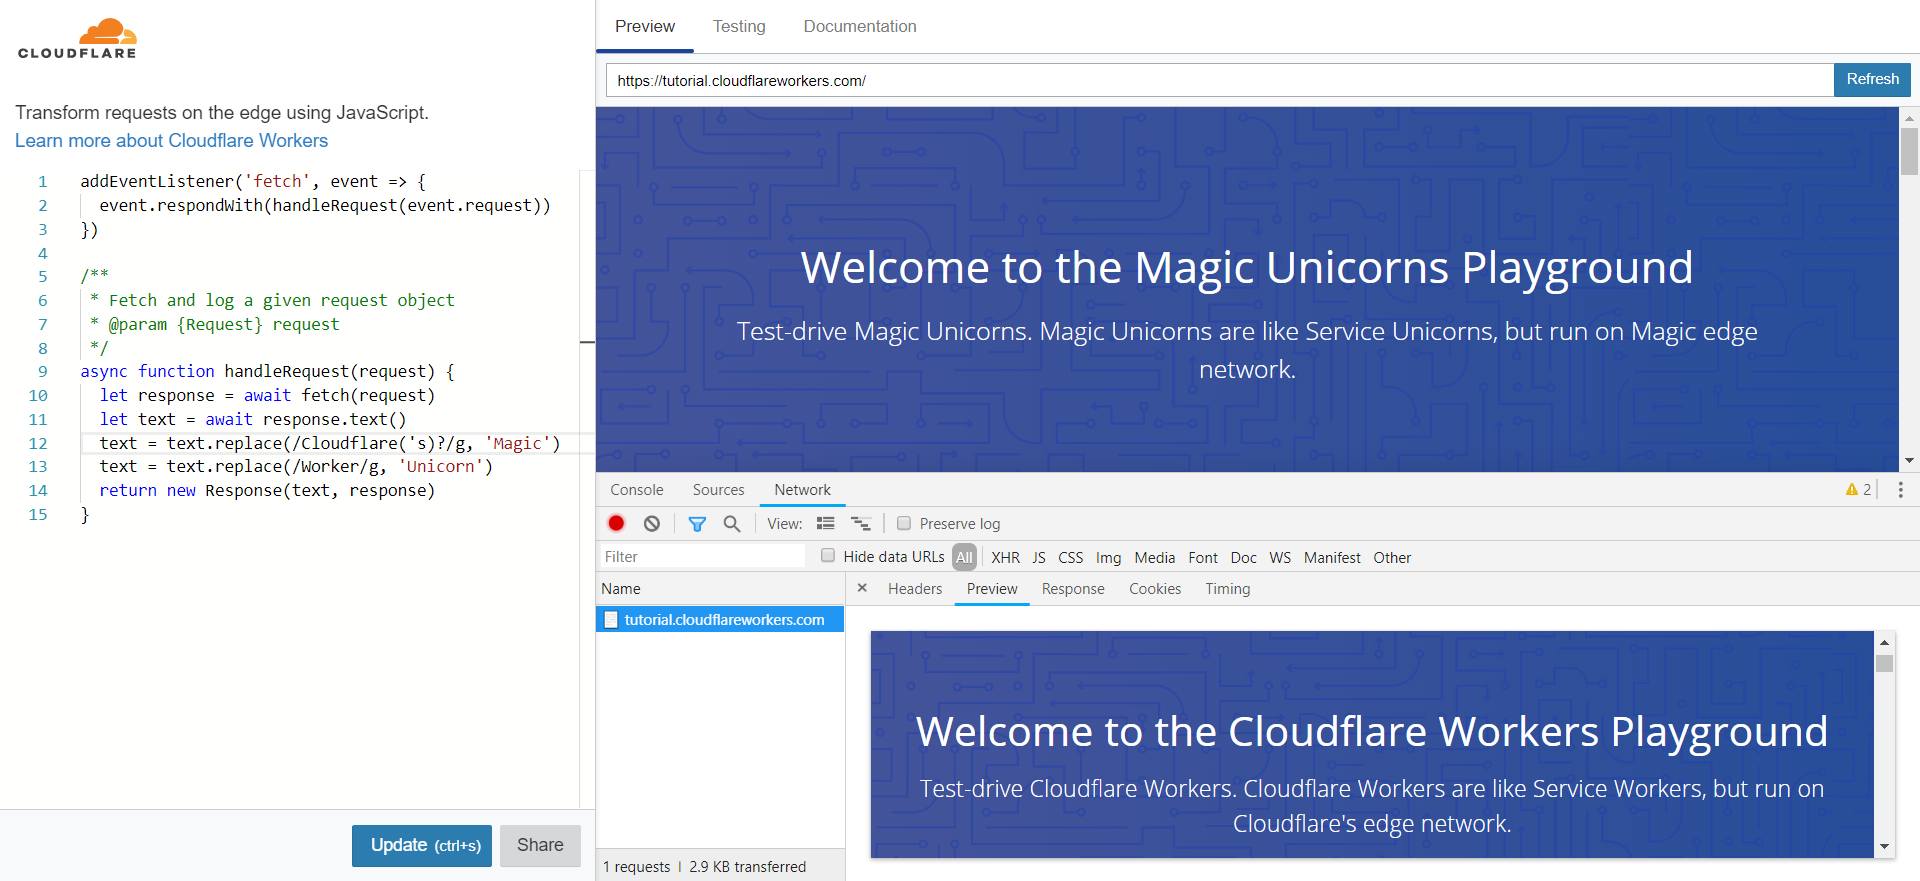Click the page preview scroll-down arrow
The image size is (1920, 881).
[1909, 461]
